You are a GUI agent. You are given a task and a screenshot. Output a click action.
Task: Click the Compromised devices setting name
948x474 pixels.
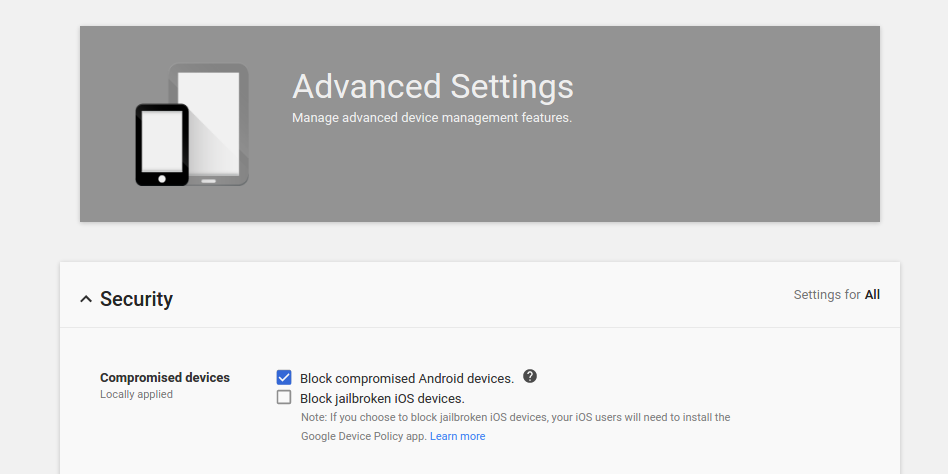click(x=165, y=378)
